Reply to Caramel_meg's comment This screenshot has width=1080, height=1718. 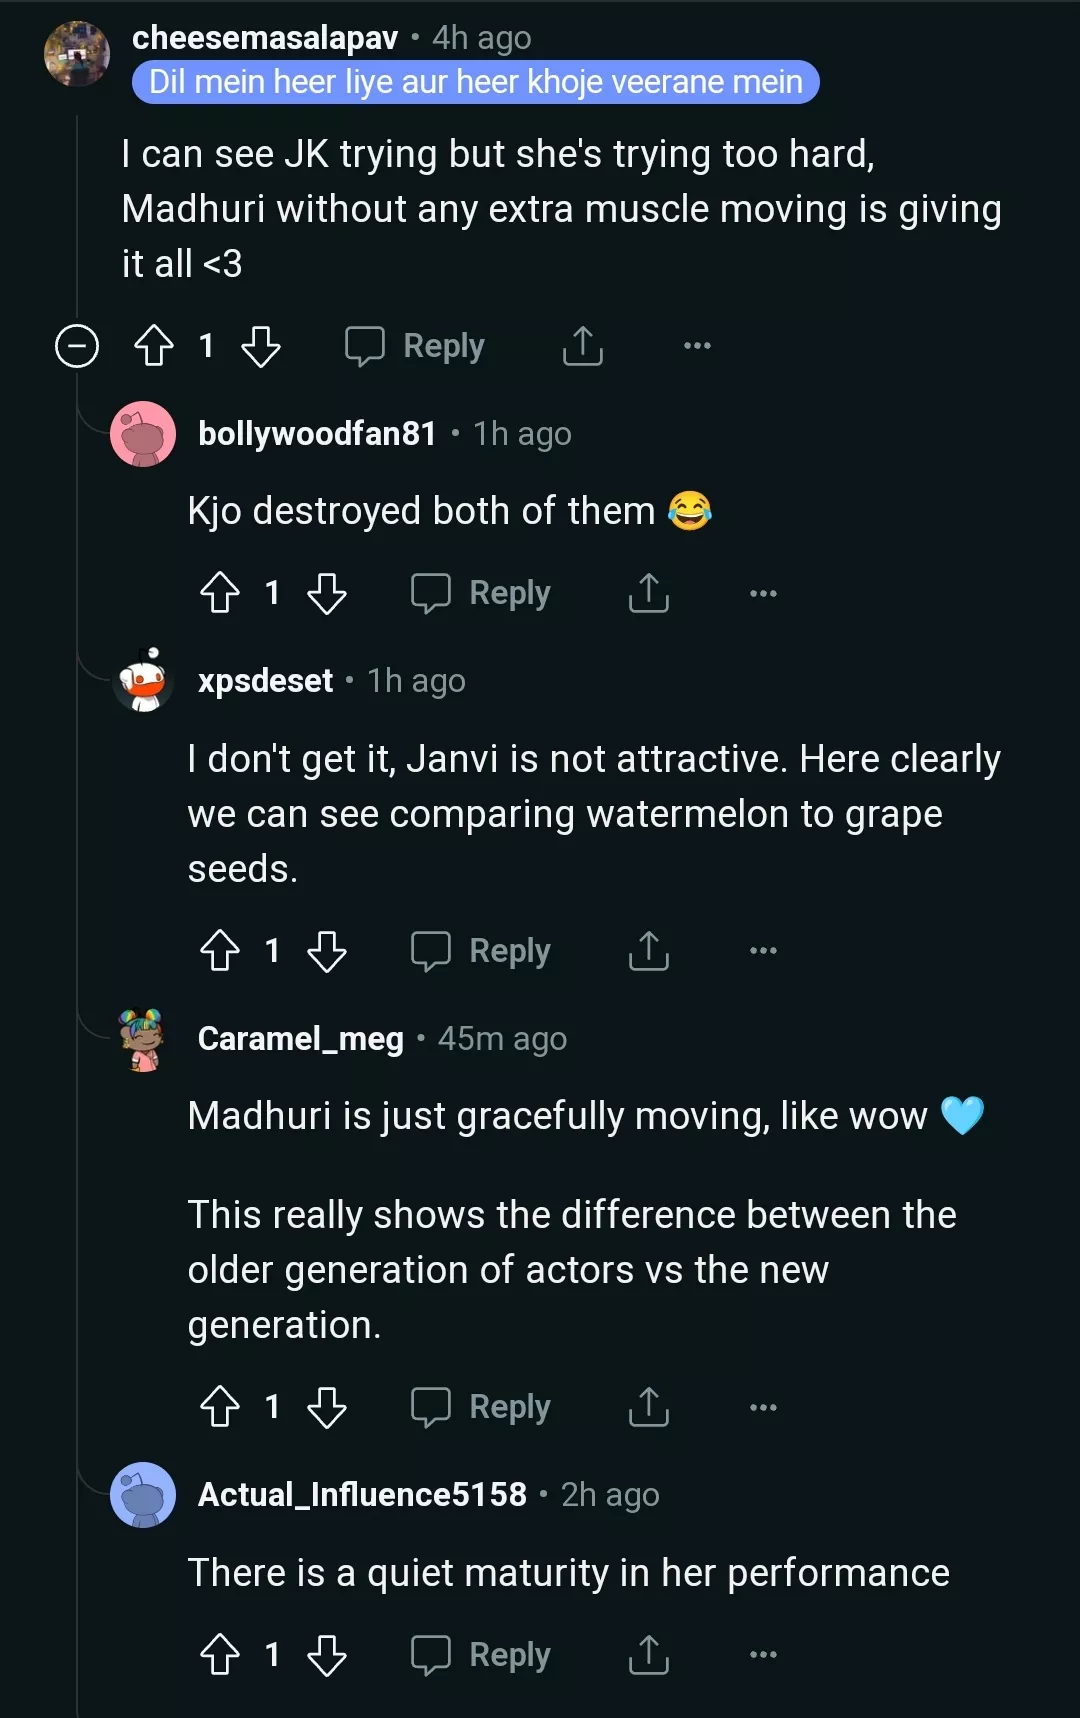(x=481, y=1407)
